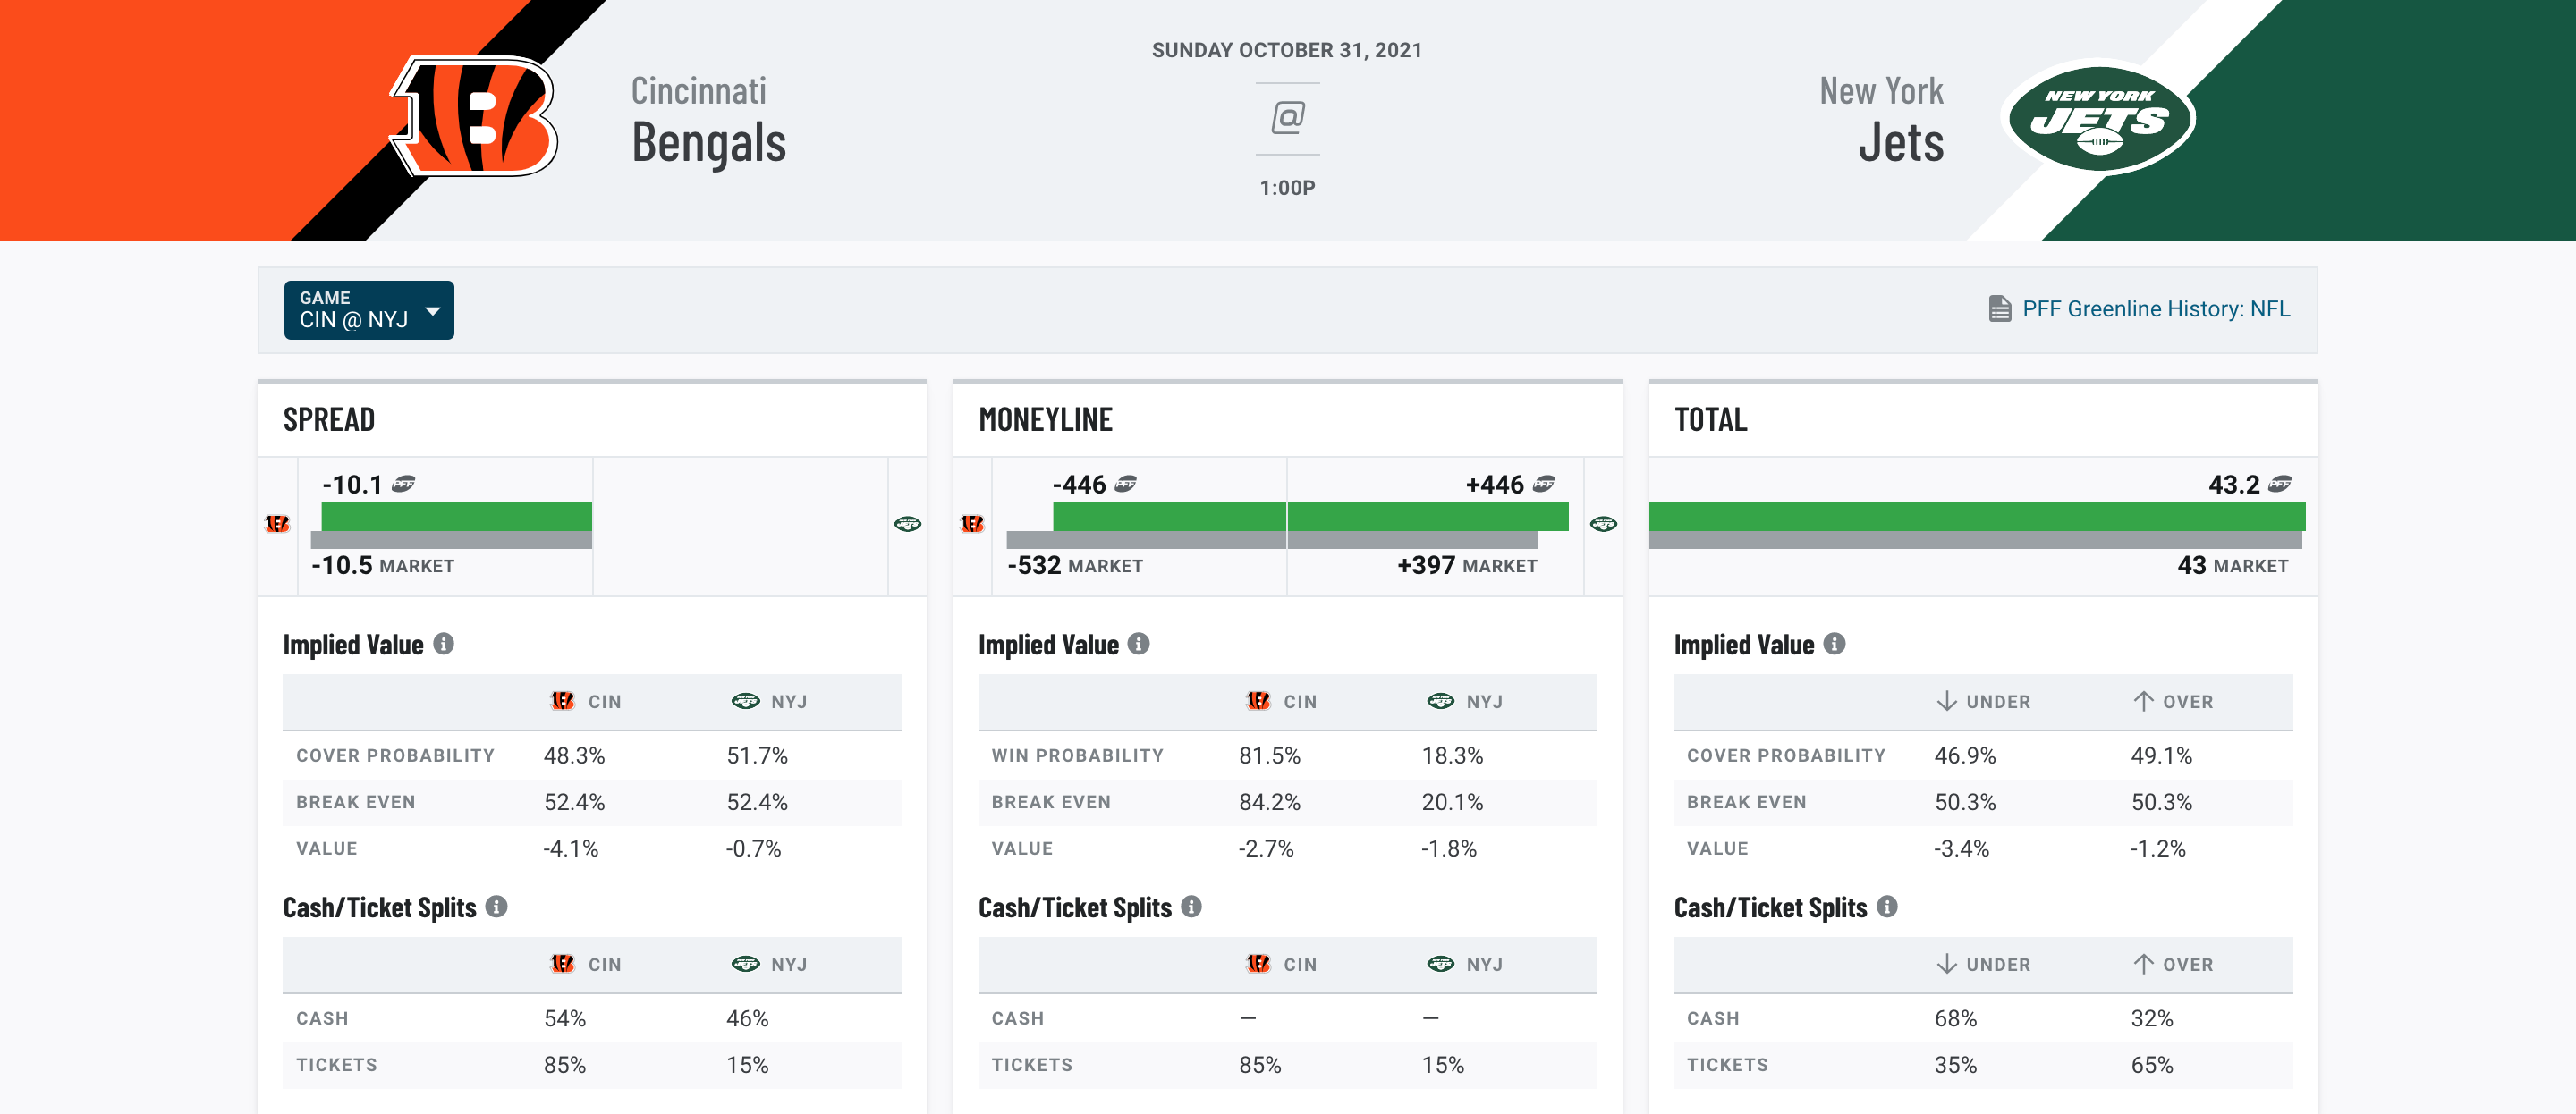2576x1114 pixels.
Task: Click the 43 MARKET total value
Action: click(2233, 566)
